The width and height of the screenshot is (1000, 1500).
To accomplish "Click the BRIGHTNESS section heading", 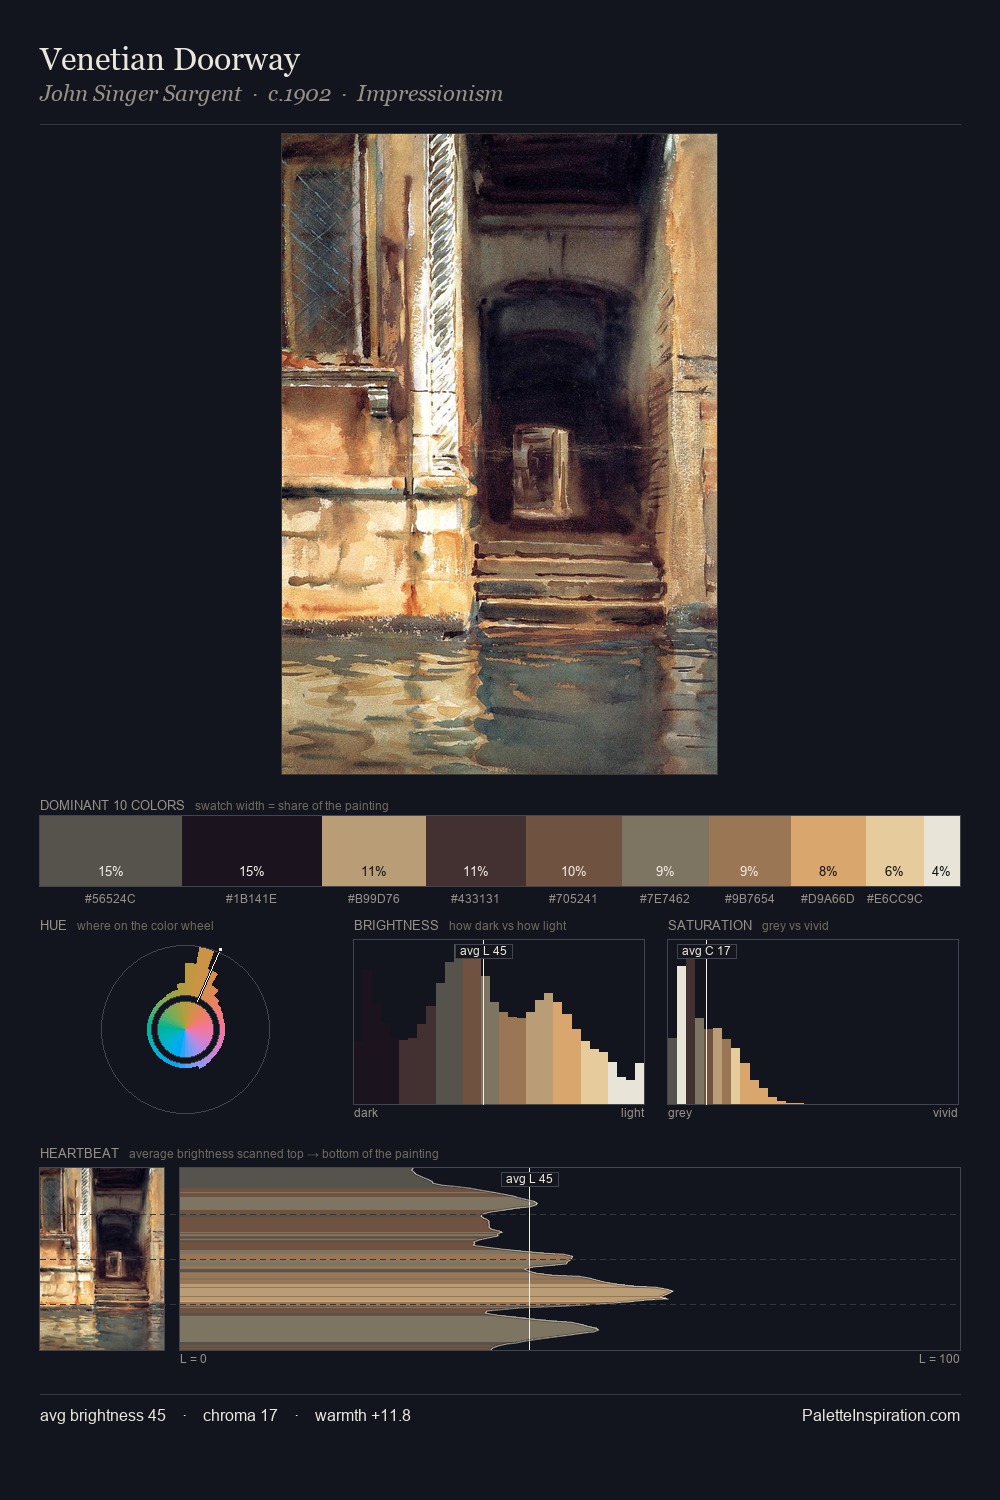I will click(396, 925).
